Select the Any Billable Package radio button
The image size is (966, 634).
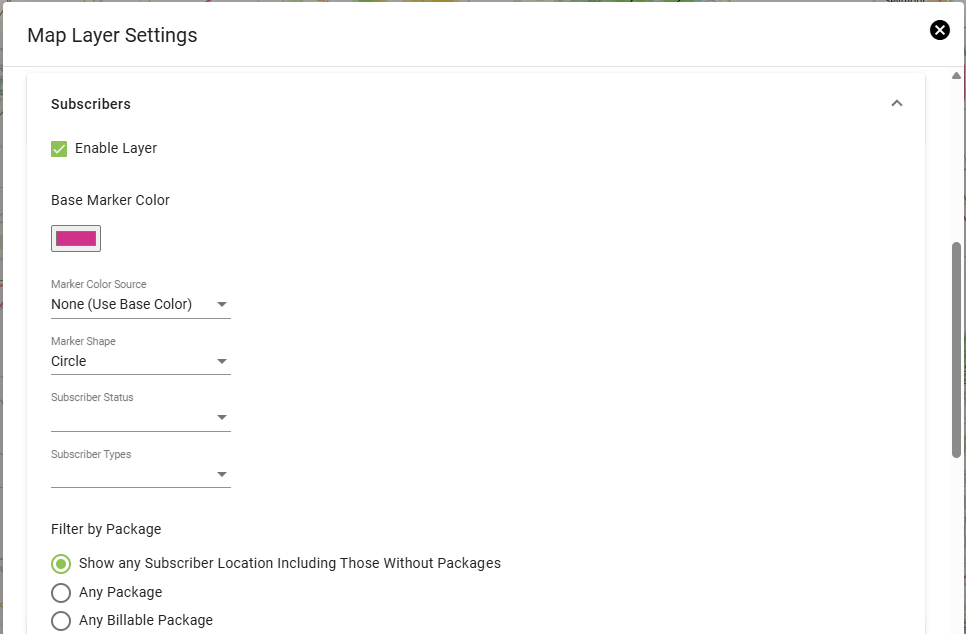coord(61,620)
